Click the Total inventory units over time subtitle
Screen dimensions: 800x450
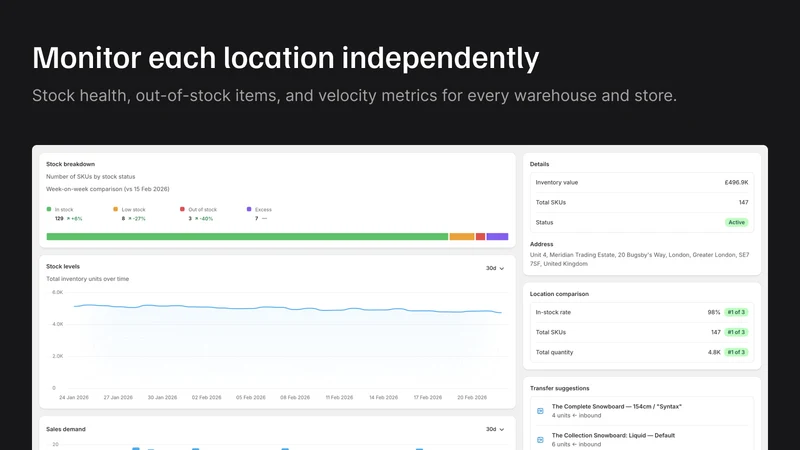coord(87,279)
